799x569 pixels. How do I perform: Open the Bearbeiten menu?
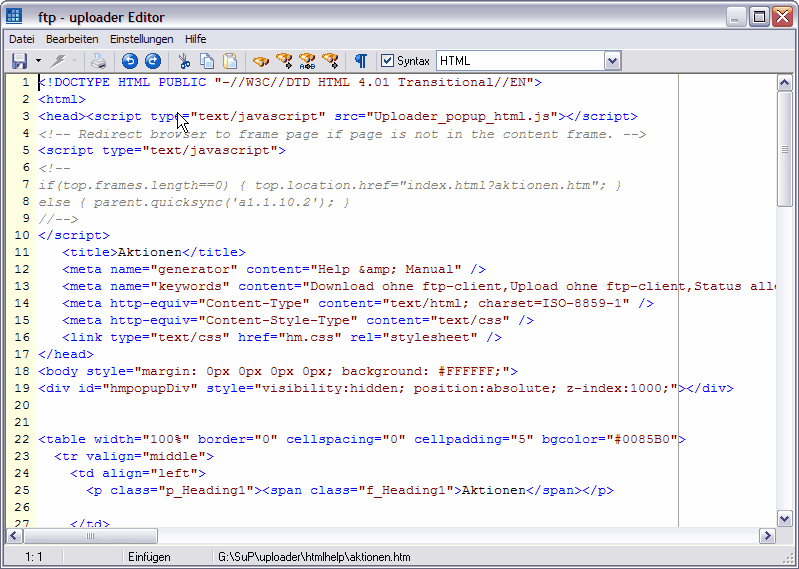(72, 38)
